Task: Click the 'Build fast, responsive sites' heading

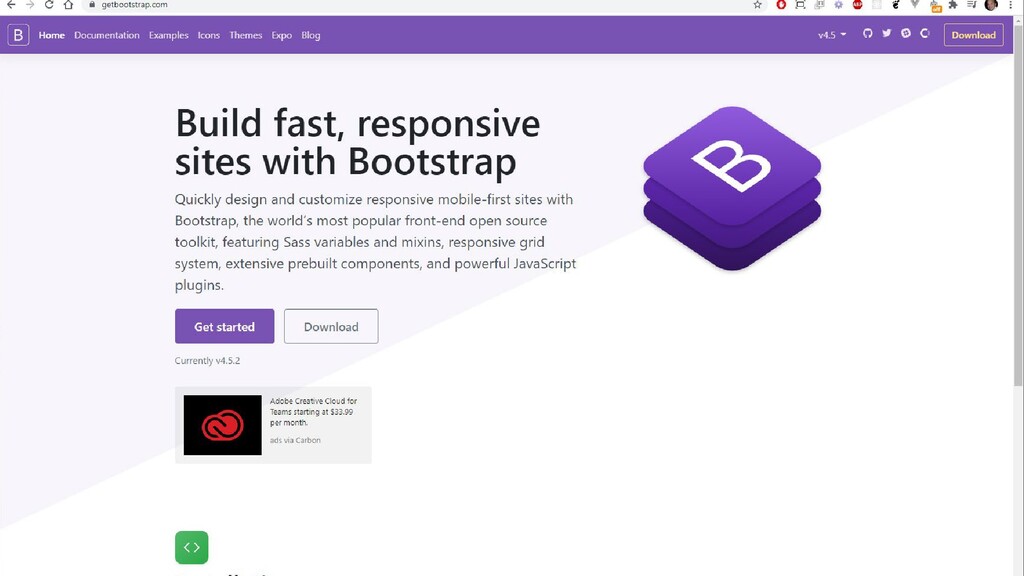Action: (358, 142)
